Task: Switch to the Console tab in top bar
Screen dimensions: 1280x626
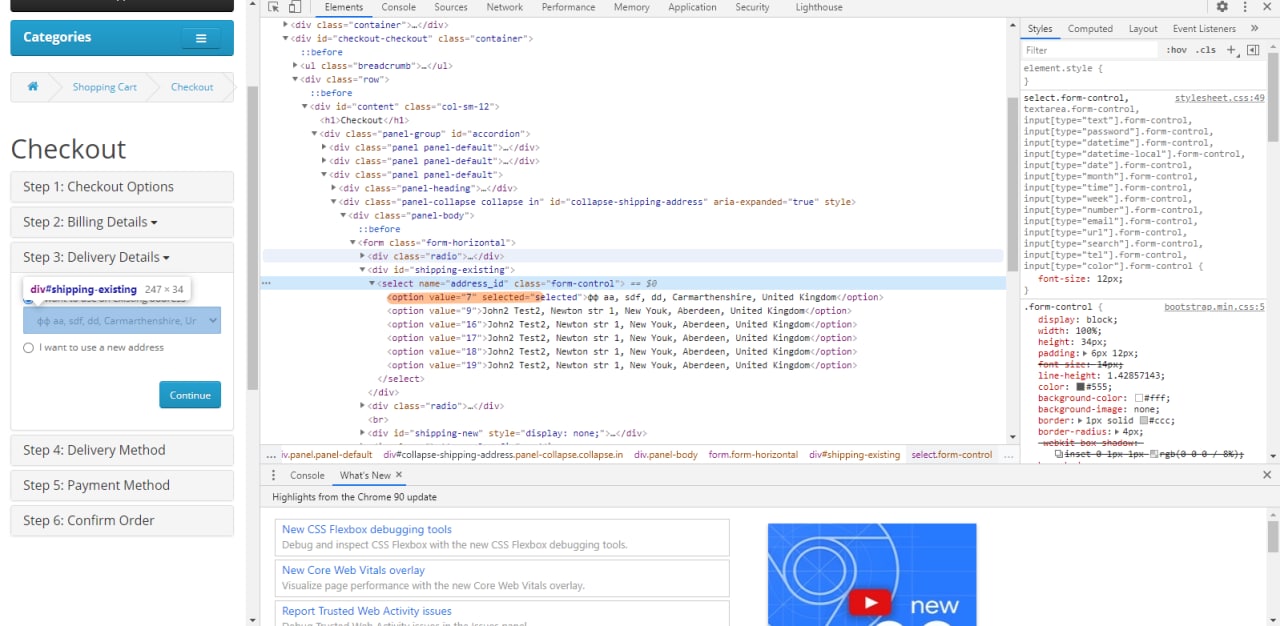Action: coord(398,7)
